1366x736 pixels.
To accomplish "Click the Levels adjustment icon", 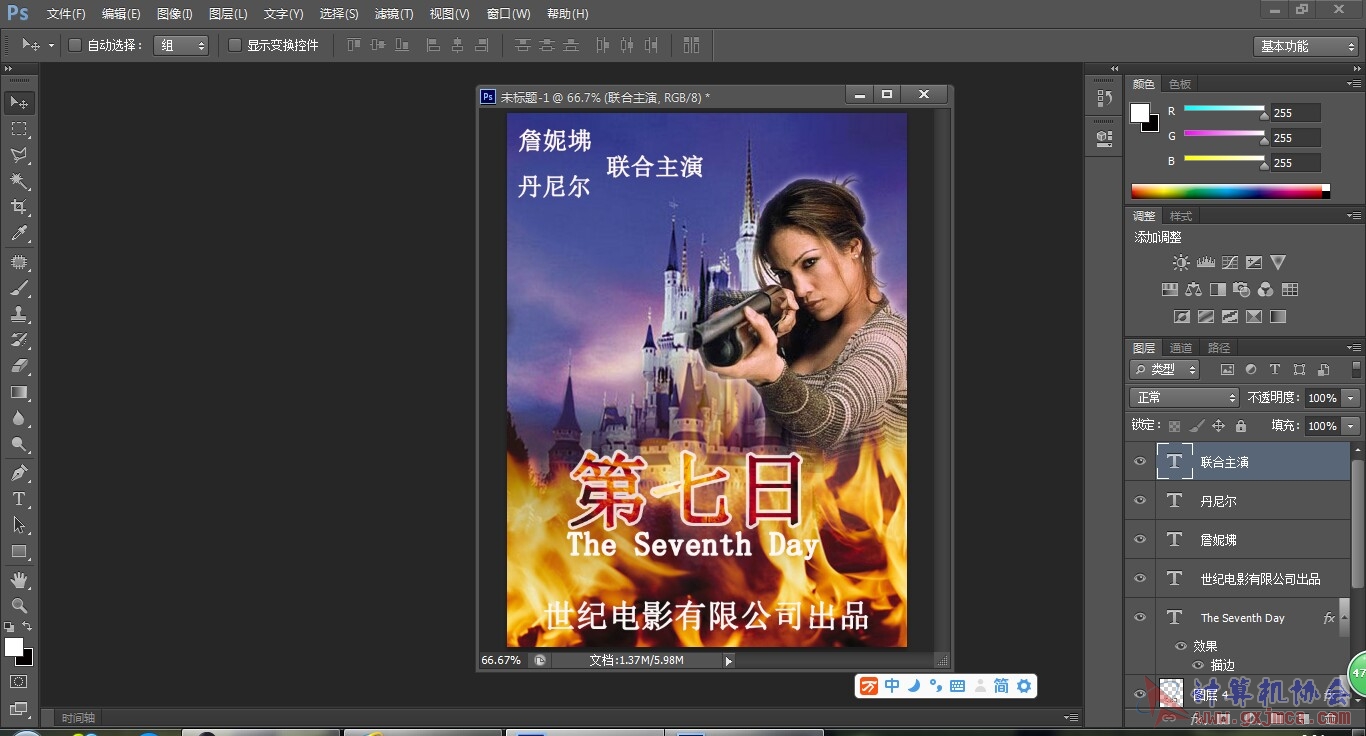I will tap(1205, 263).
